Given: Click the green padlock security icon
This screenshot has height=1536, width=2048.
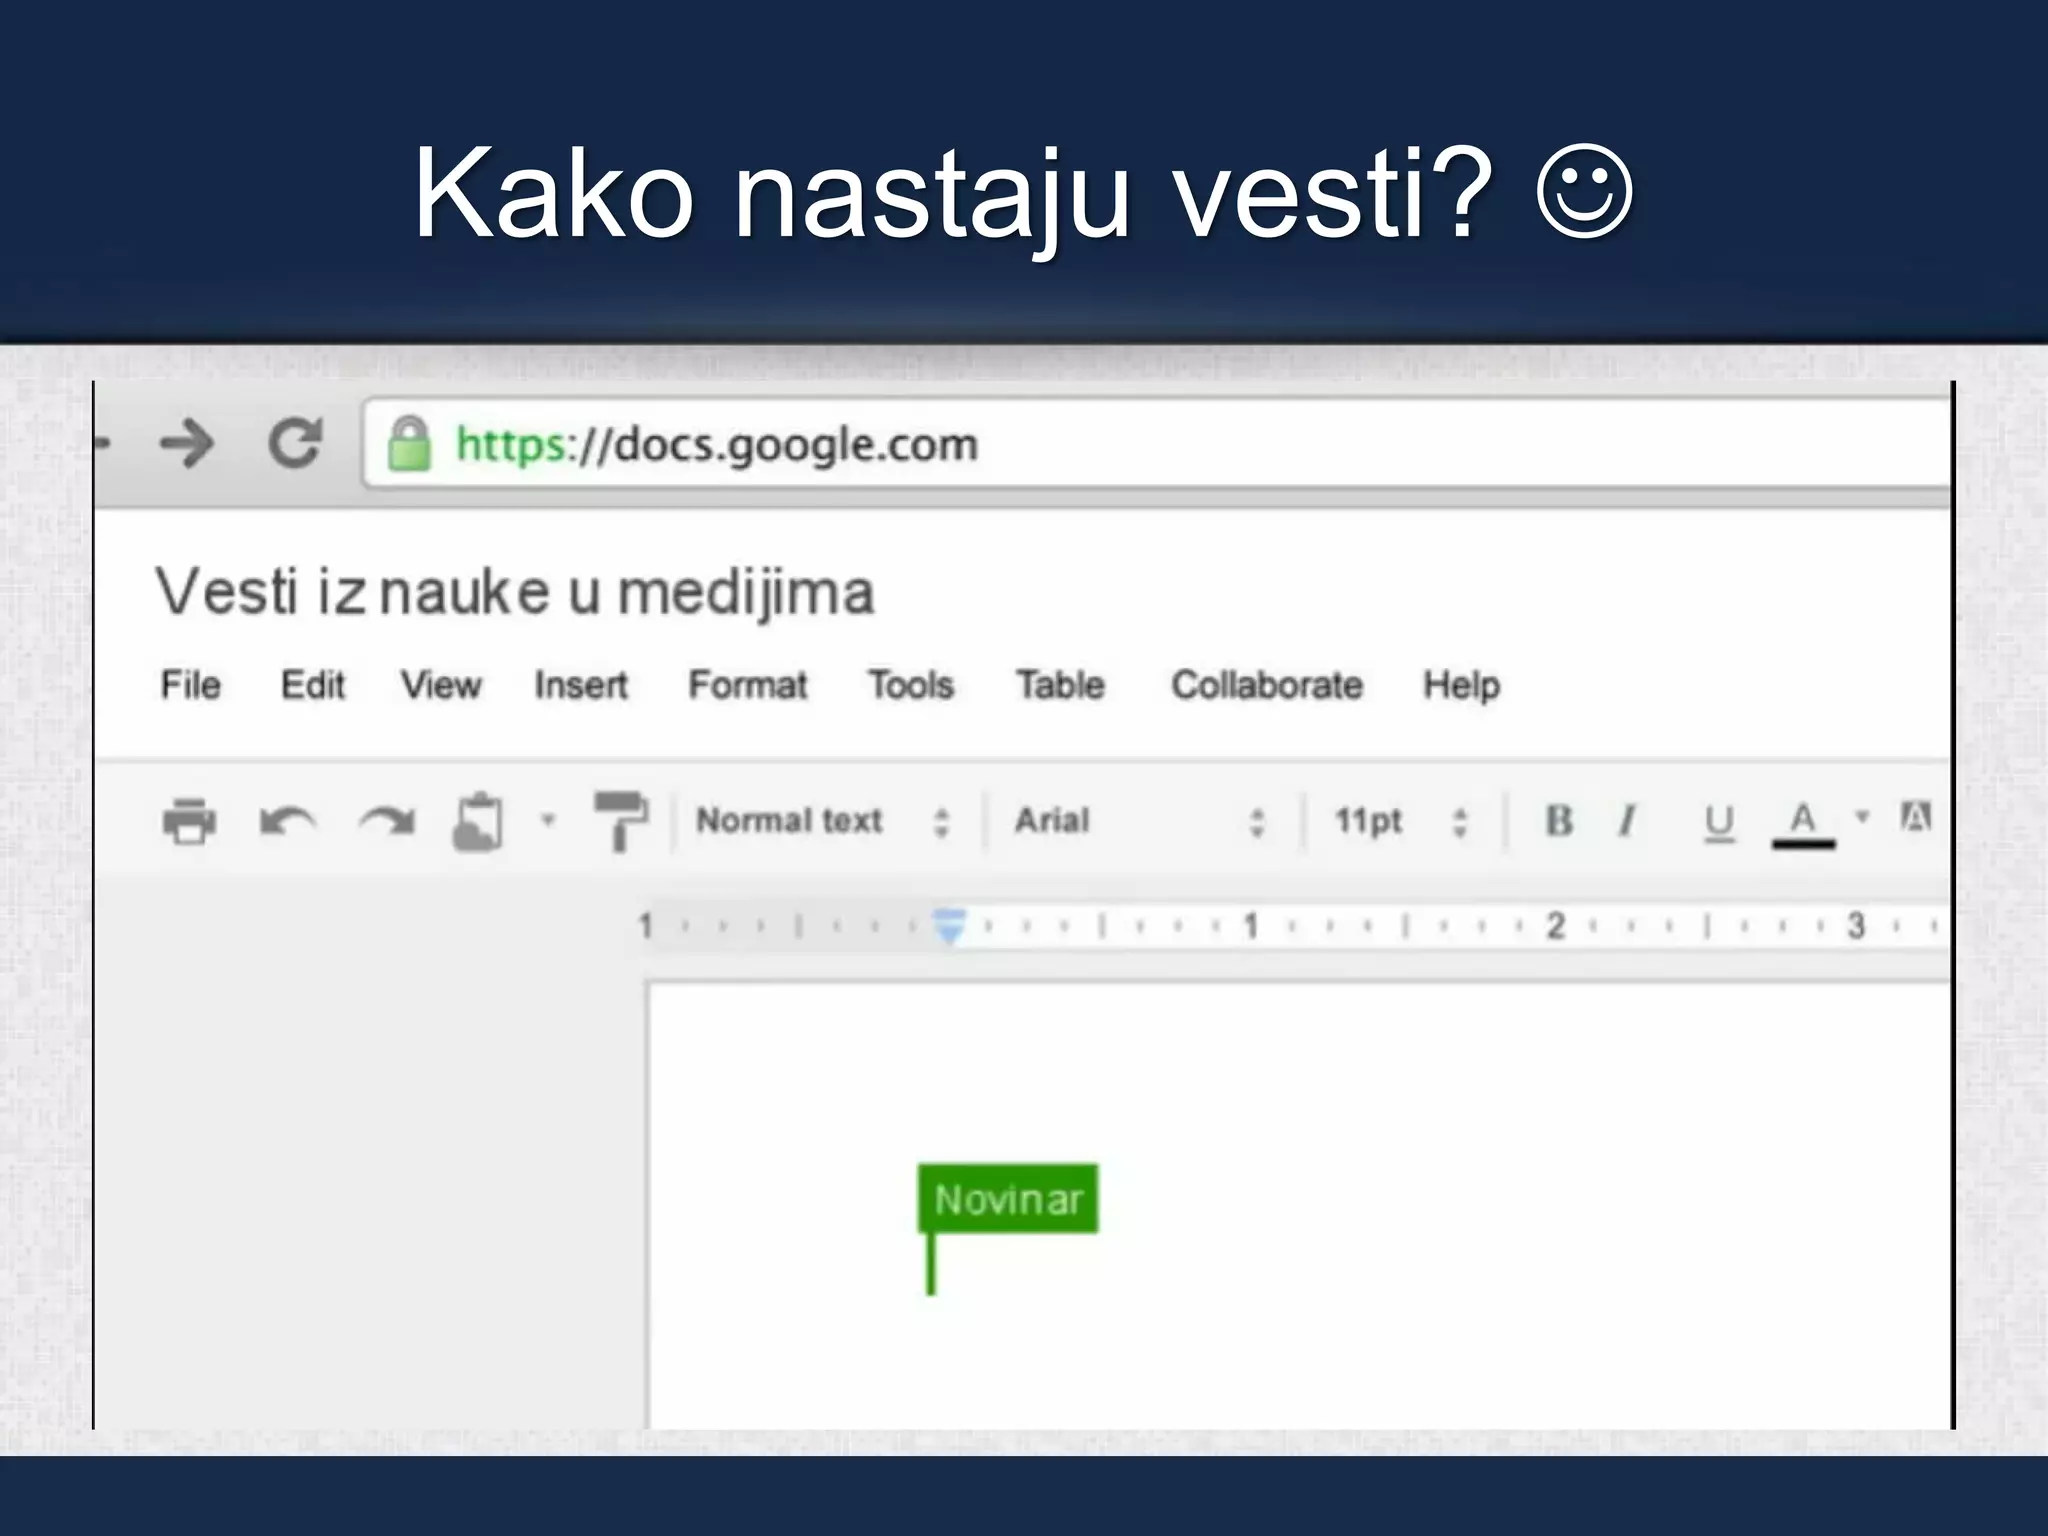Looking at the screenshot, I should [409, 443].
